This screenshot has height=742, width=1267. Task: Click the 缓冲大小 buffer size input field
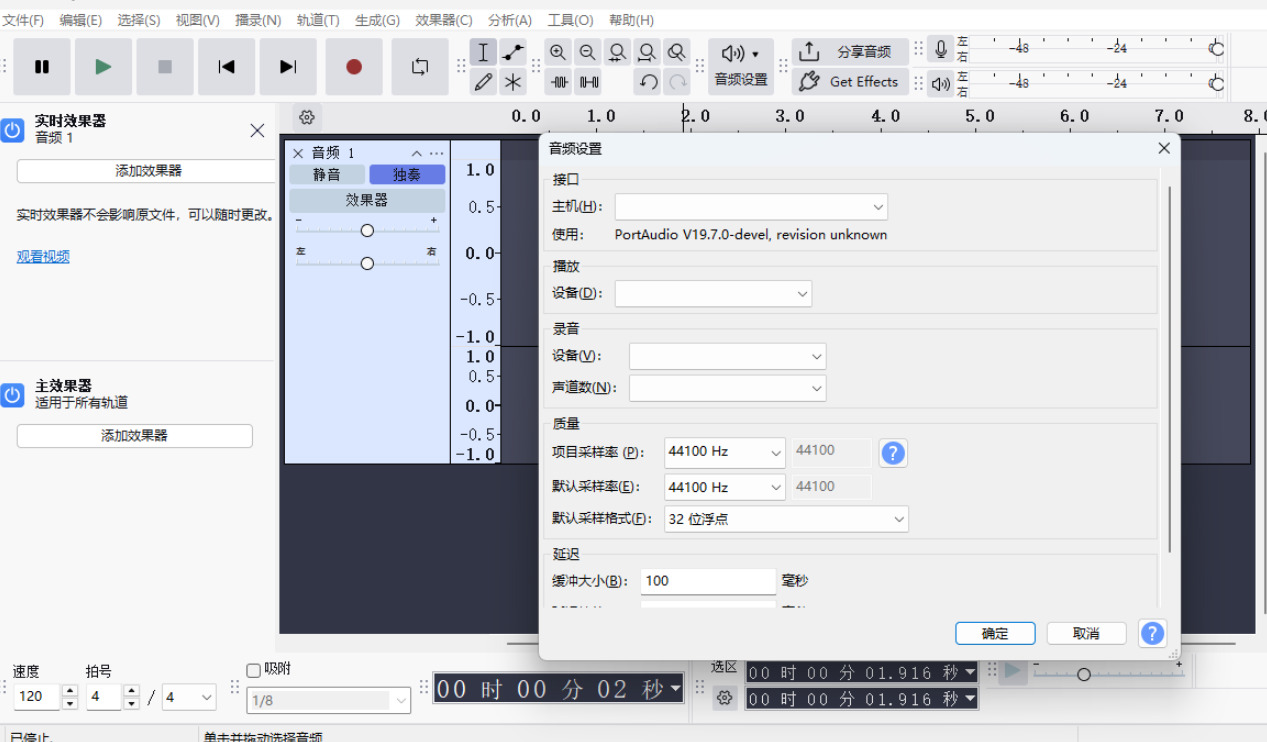(x=708, y=581)
